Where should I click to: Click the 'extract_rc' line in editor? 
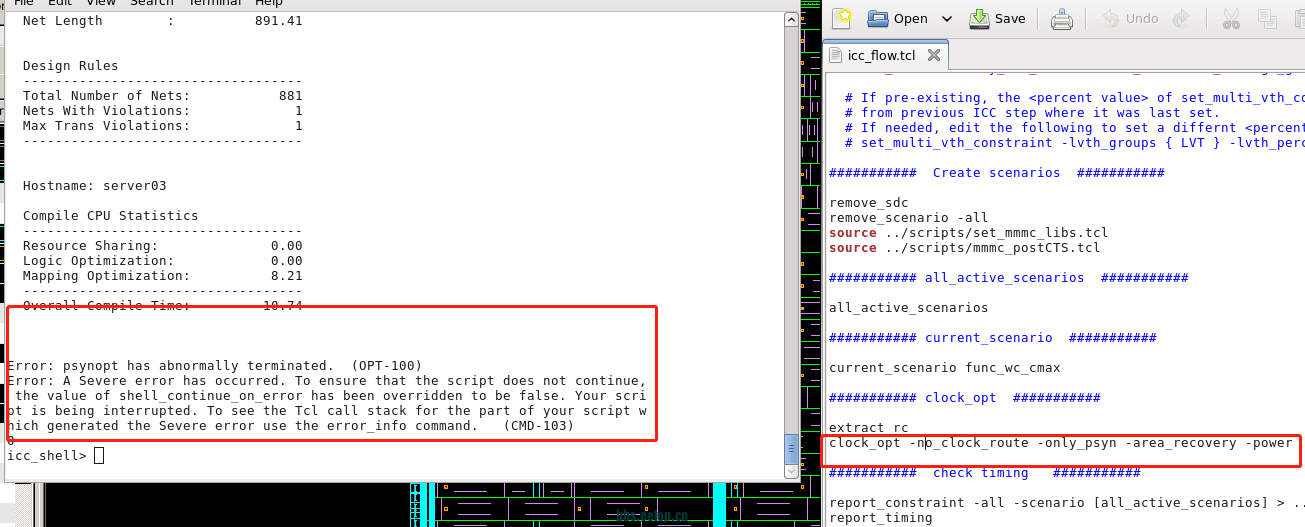pyautogui.click(x=869, y=428)
